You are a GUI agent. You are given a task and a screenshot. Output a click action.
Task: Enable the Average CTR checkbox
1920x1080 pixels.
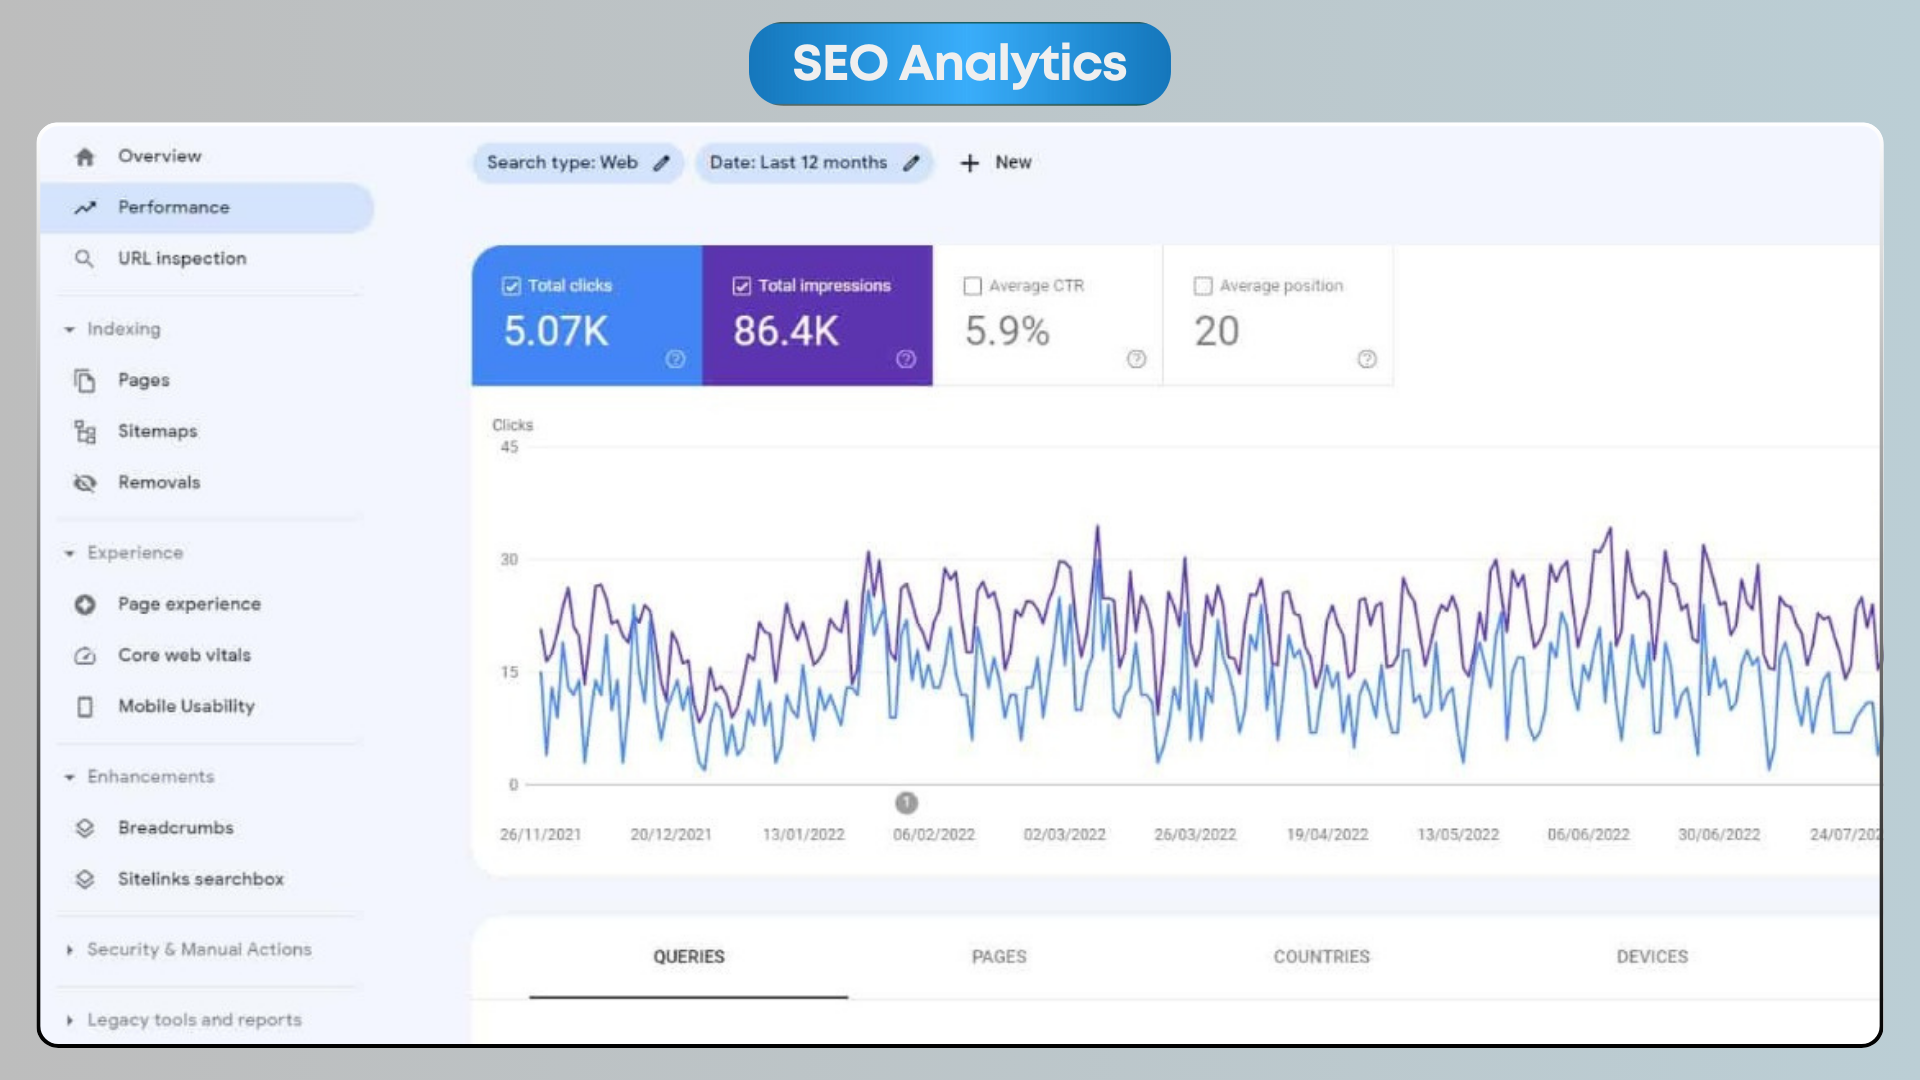pos(972,286)
